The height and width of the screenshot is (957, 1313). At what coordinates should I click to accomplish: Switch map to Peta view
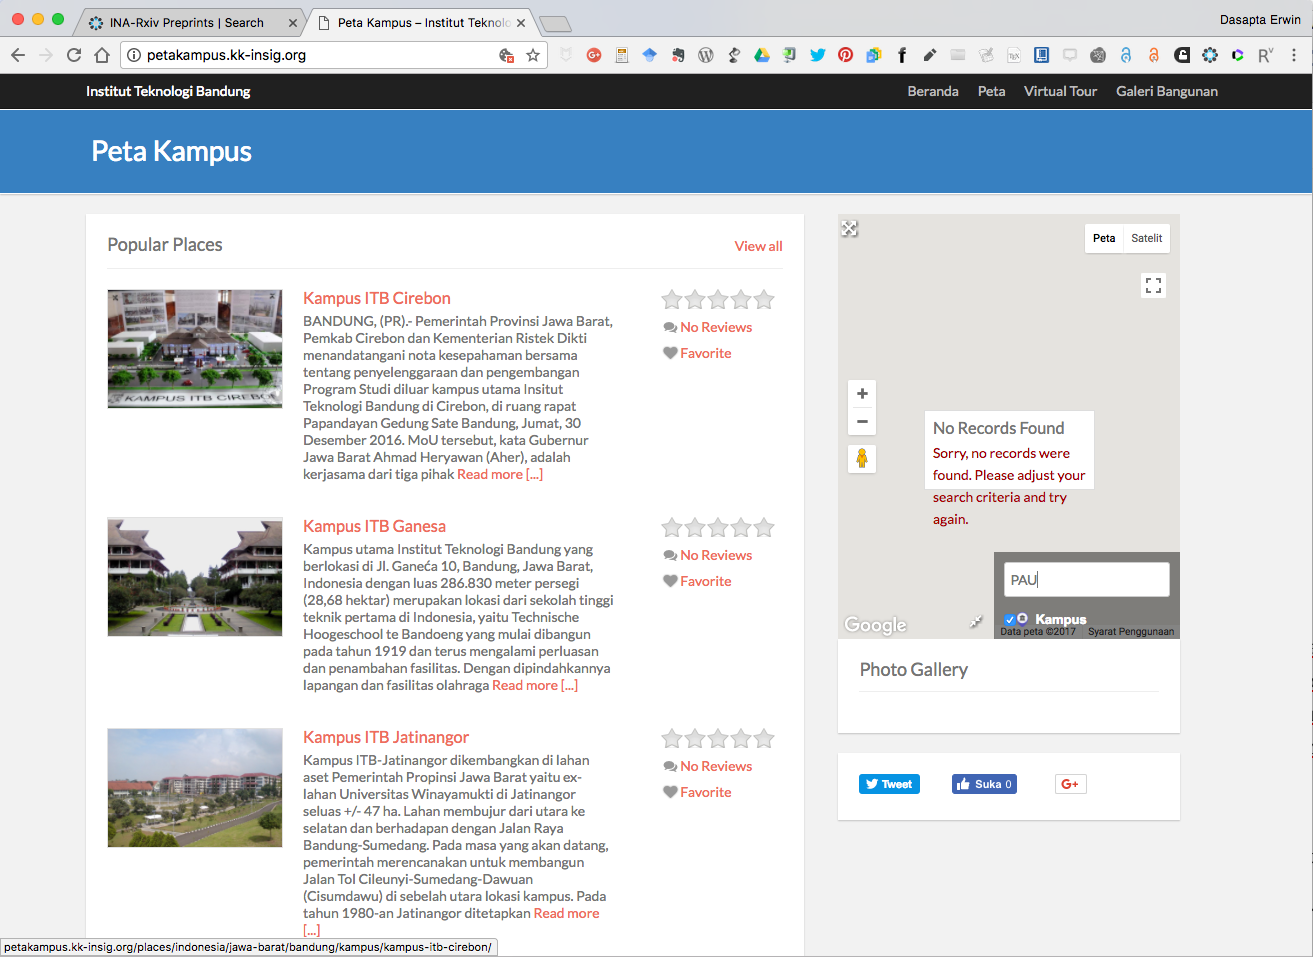coord(1104,238)
